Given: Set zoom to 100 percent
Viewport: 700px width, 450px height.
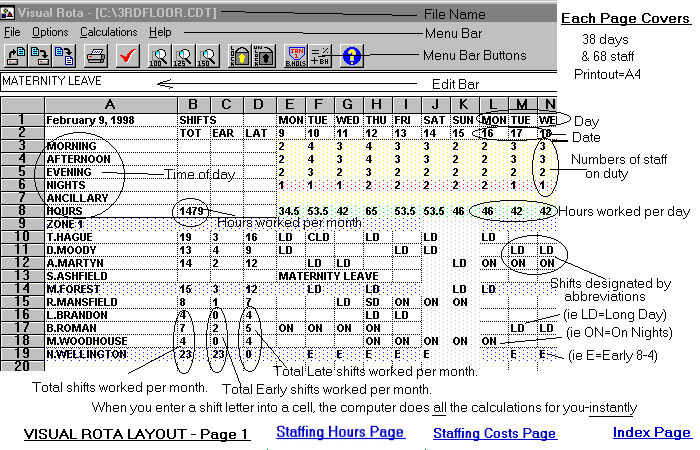Looking at the screenshot, I should pos(159,56).
